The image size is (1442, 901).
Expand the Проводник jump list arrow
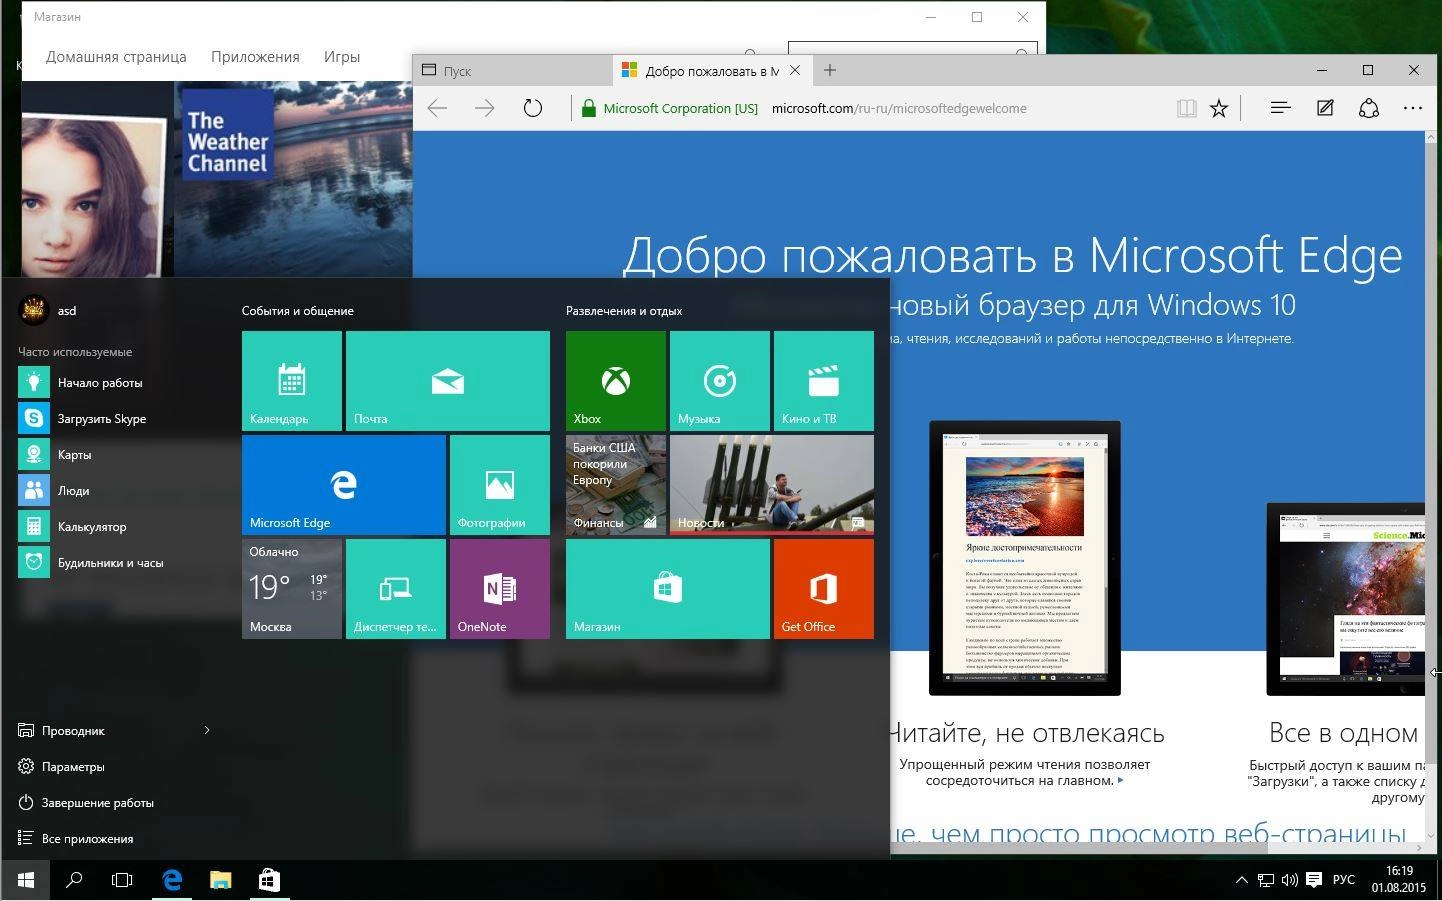[207, 731]
